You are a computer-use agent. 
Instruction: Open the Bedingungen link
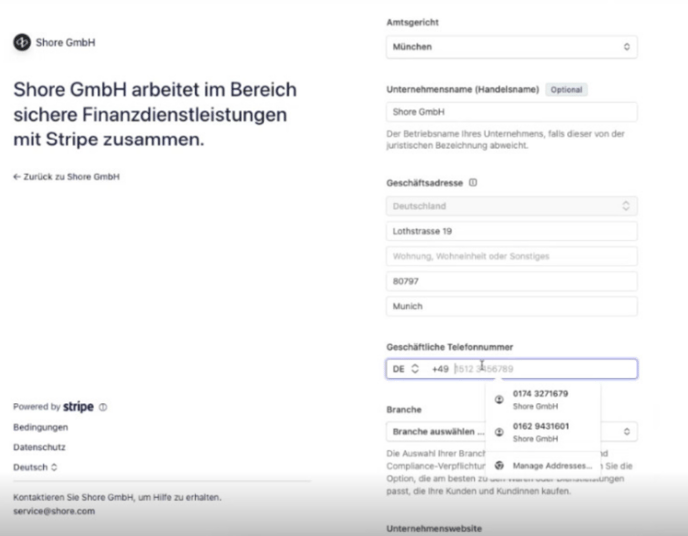[x=36, y=427]
